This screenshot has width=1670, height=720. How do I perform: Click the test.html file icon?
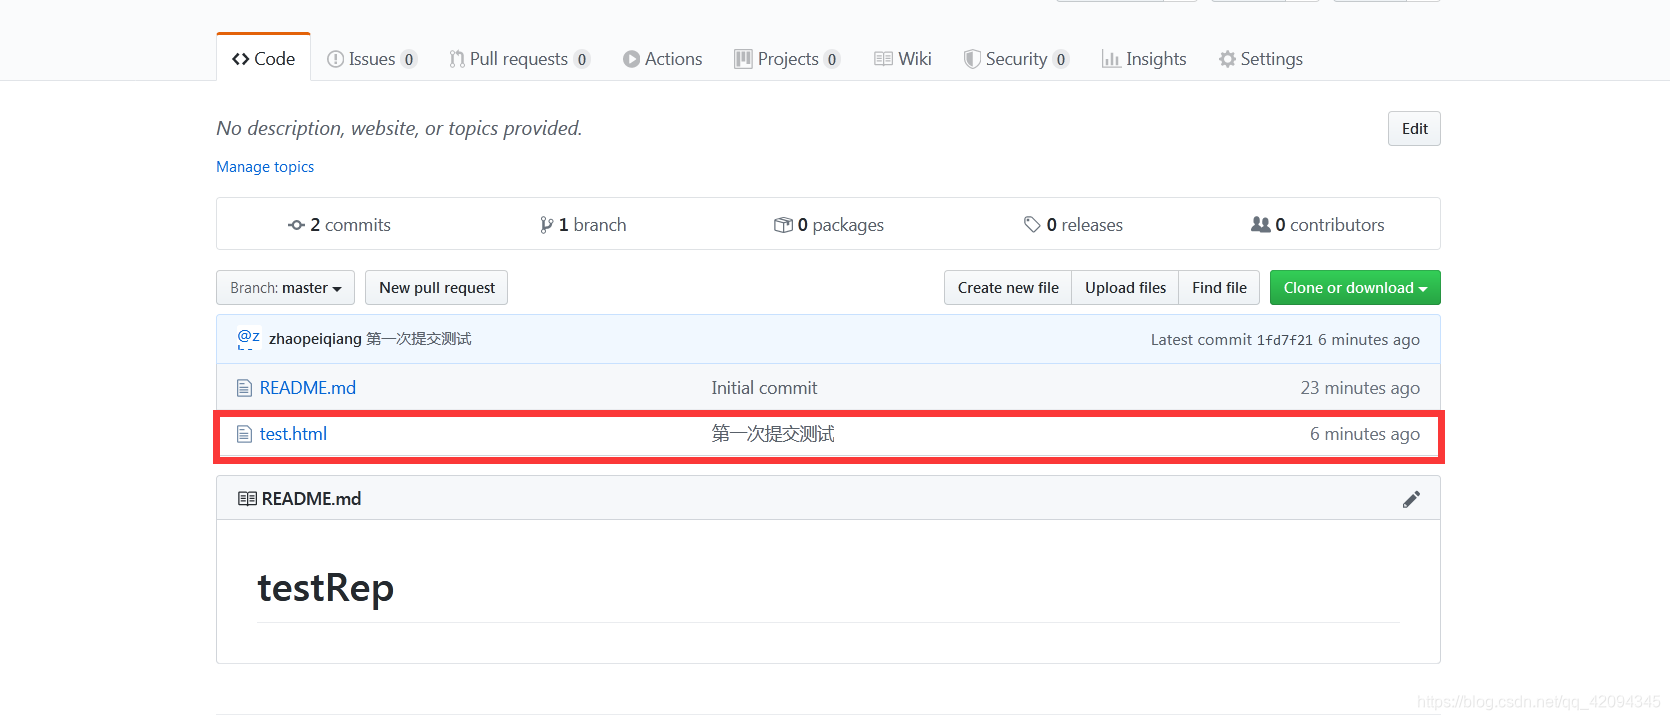244,434
